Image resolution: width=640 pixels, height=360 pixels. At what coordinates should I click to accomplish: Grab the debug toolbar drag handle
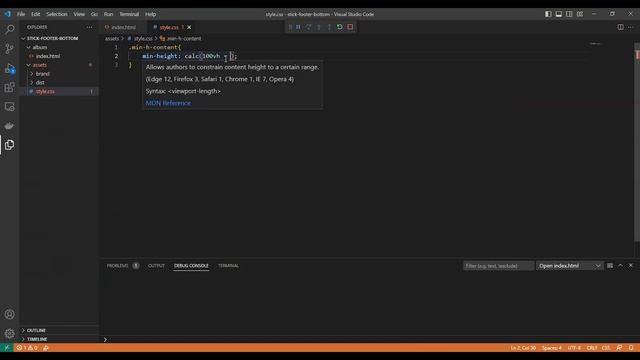click(x=290, y=27)
